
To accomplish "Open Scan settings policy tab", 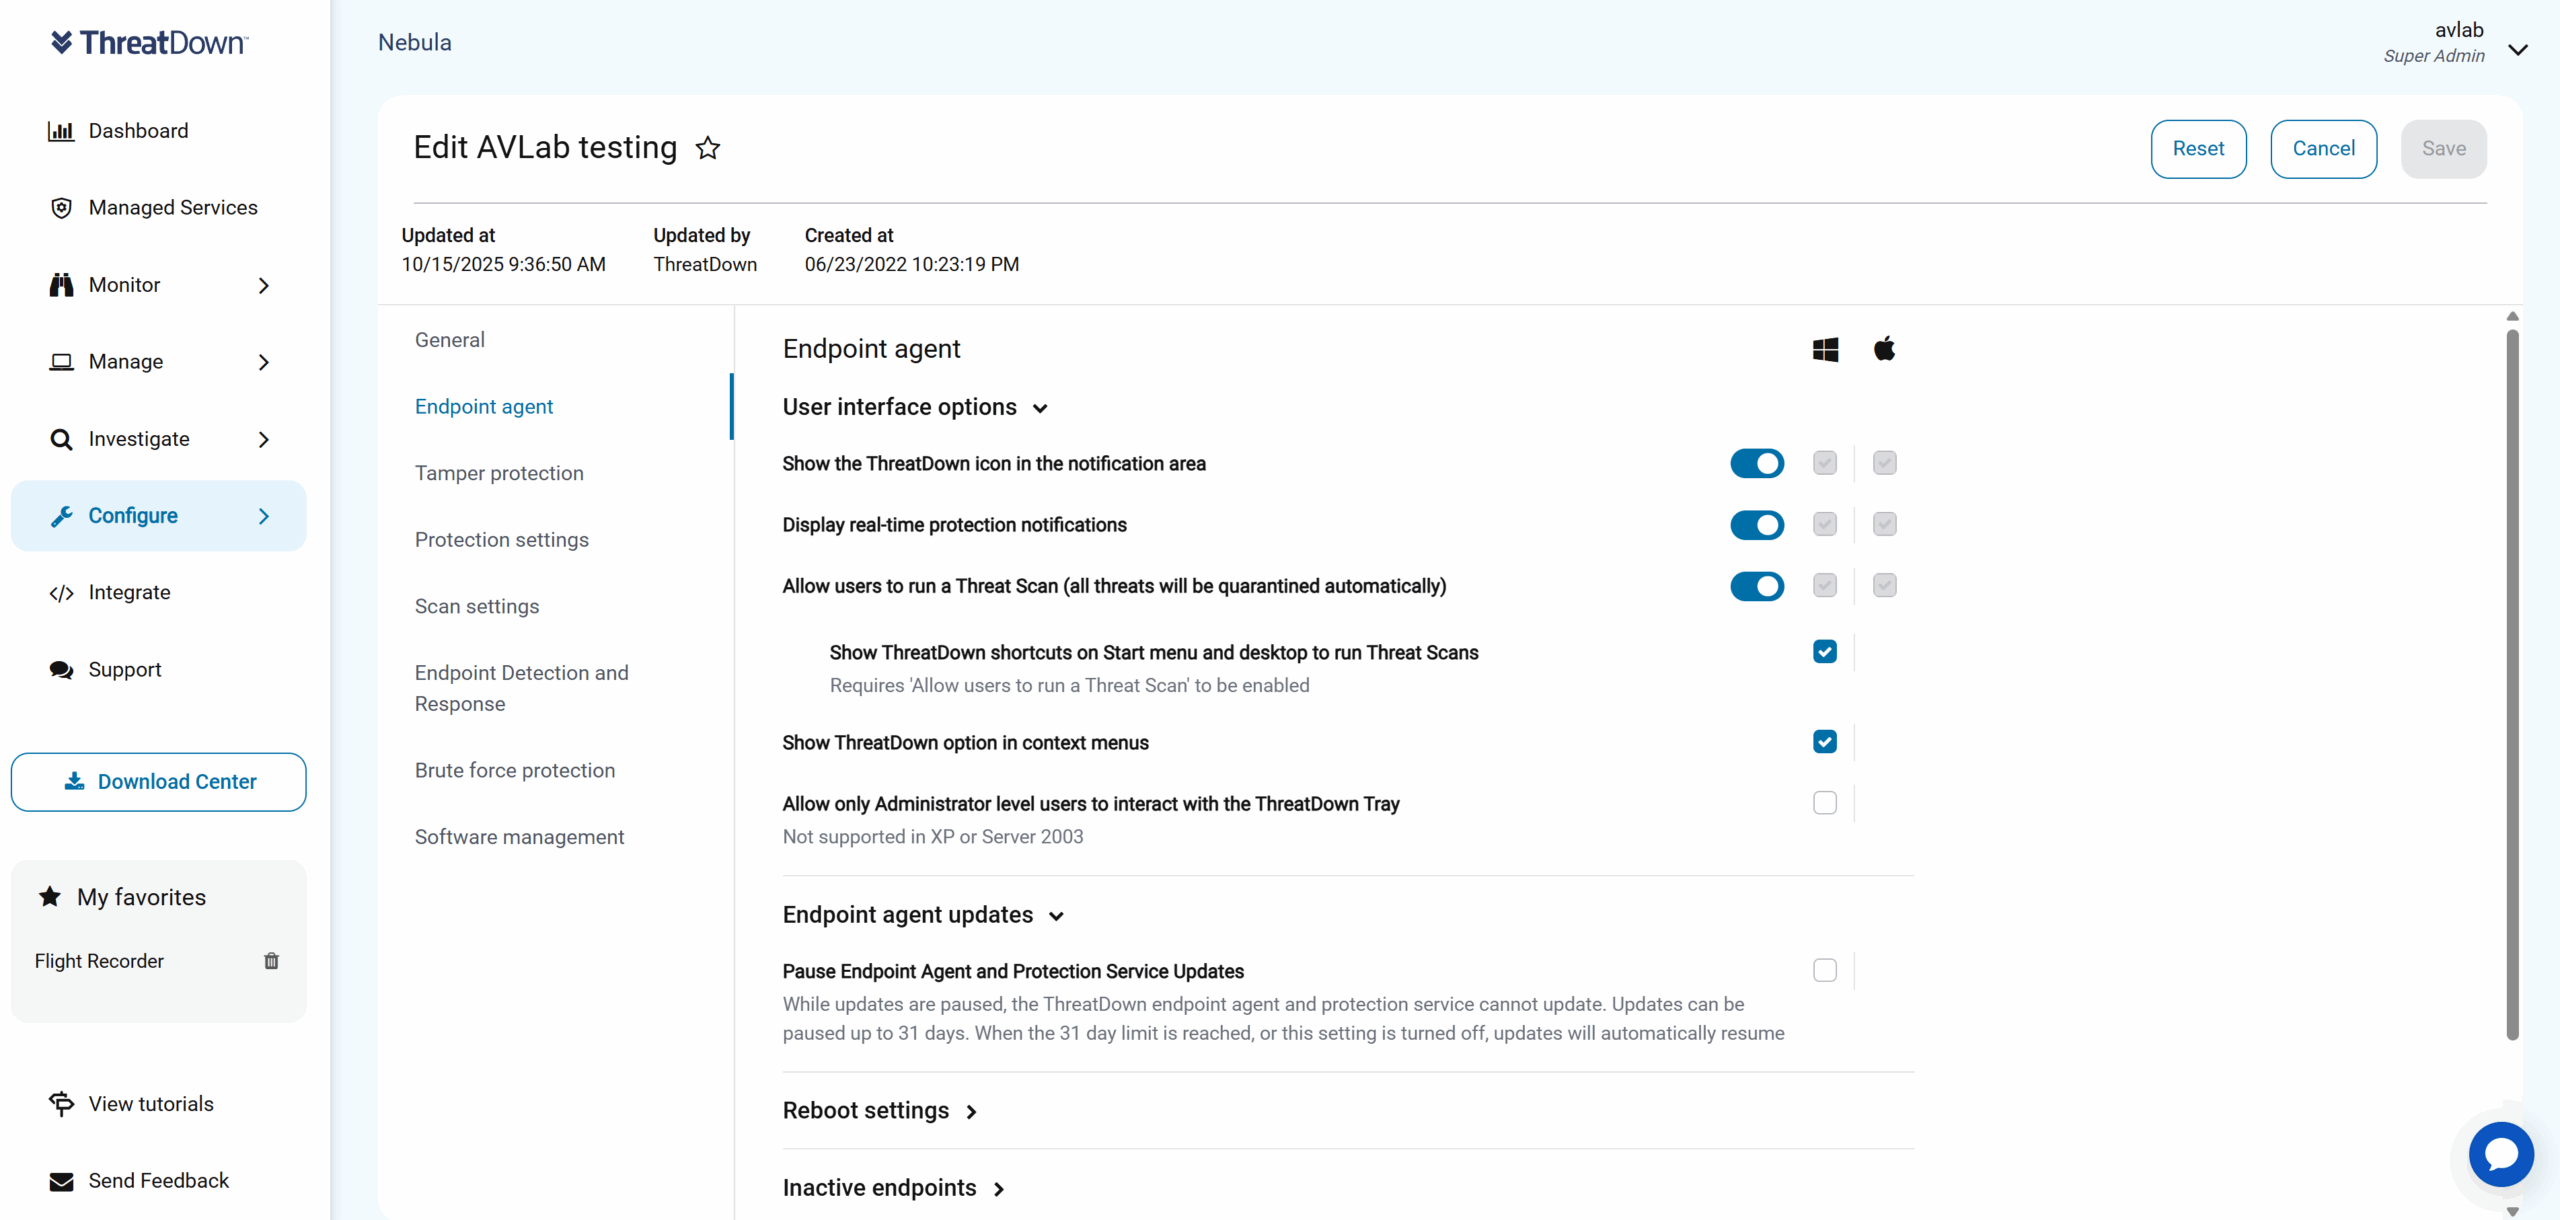I will [x=477, y=606].
